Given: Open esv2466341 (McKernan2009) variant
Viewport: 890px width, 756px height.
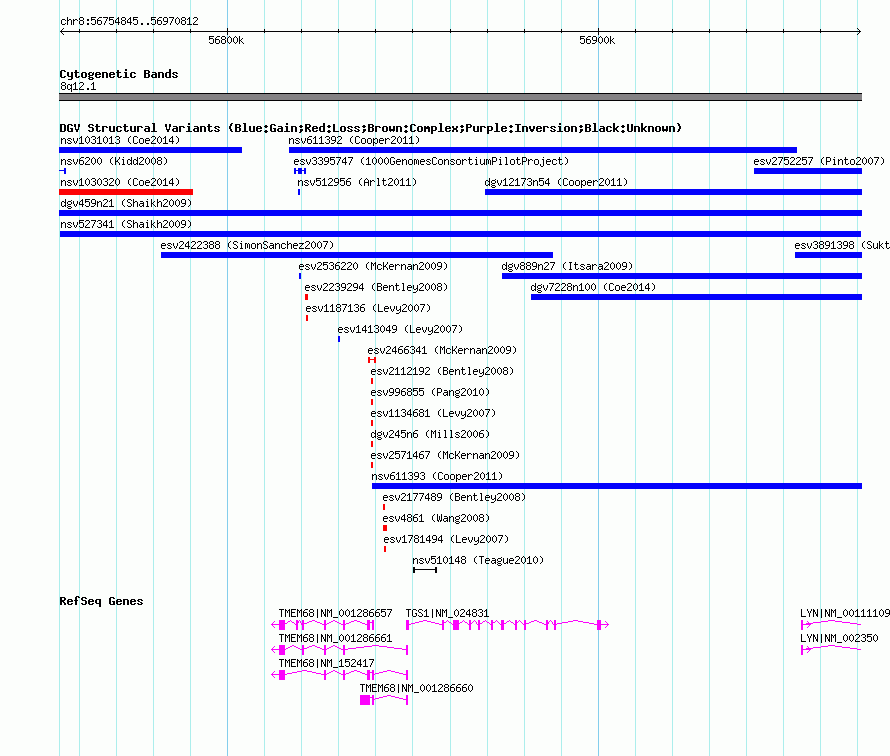Looking at the screenshot, I should tap(442, 350).
